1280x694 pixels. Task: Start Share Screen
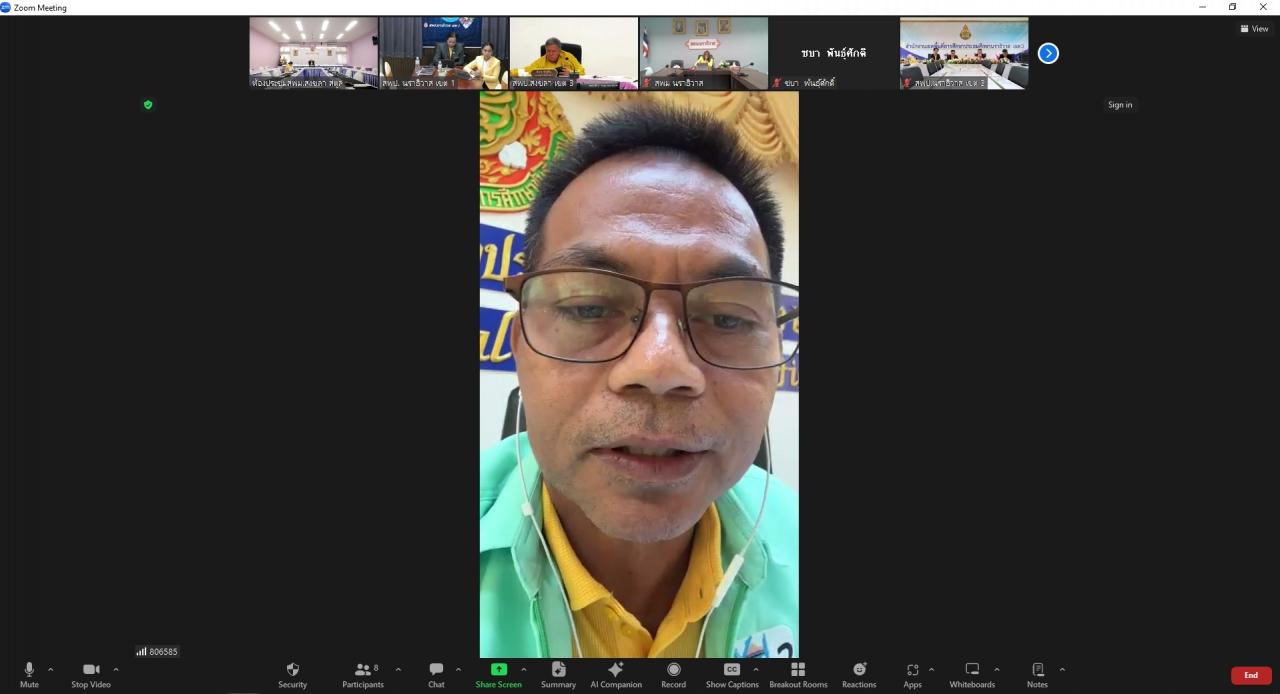498,675
